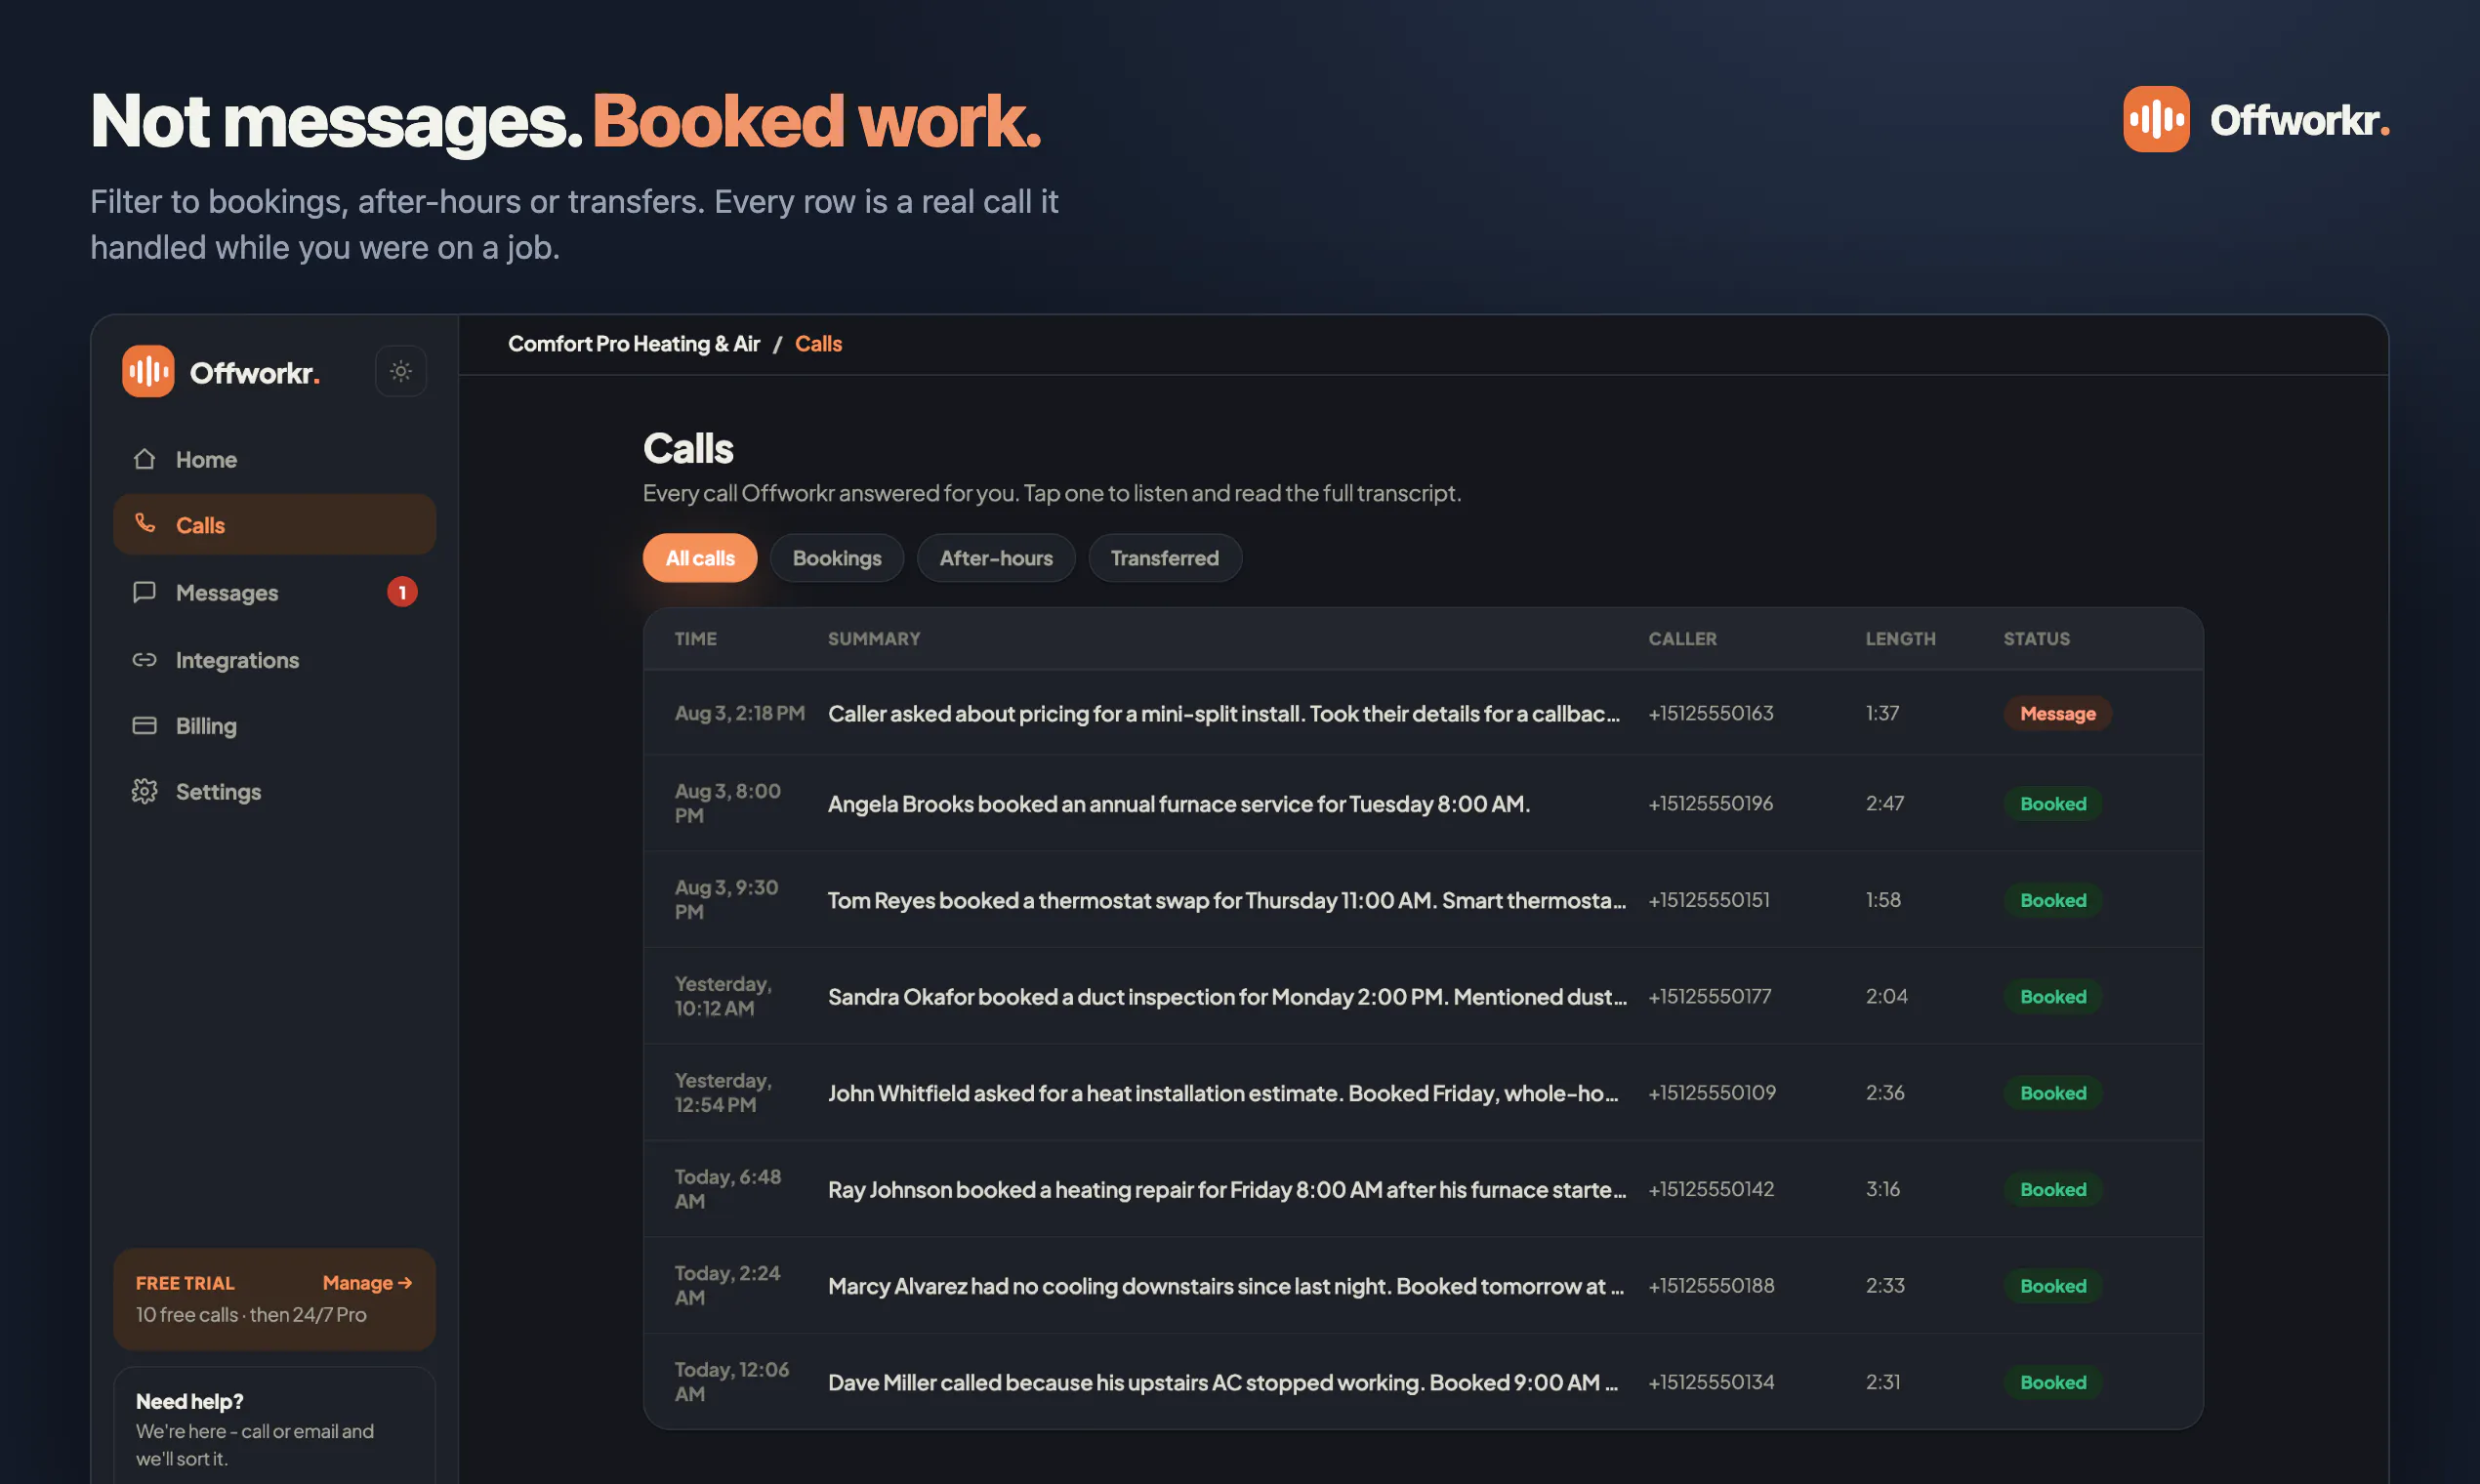Click the Integrations link icon
This screenshot has width=2480, height=1484.
[145, 659]
